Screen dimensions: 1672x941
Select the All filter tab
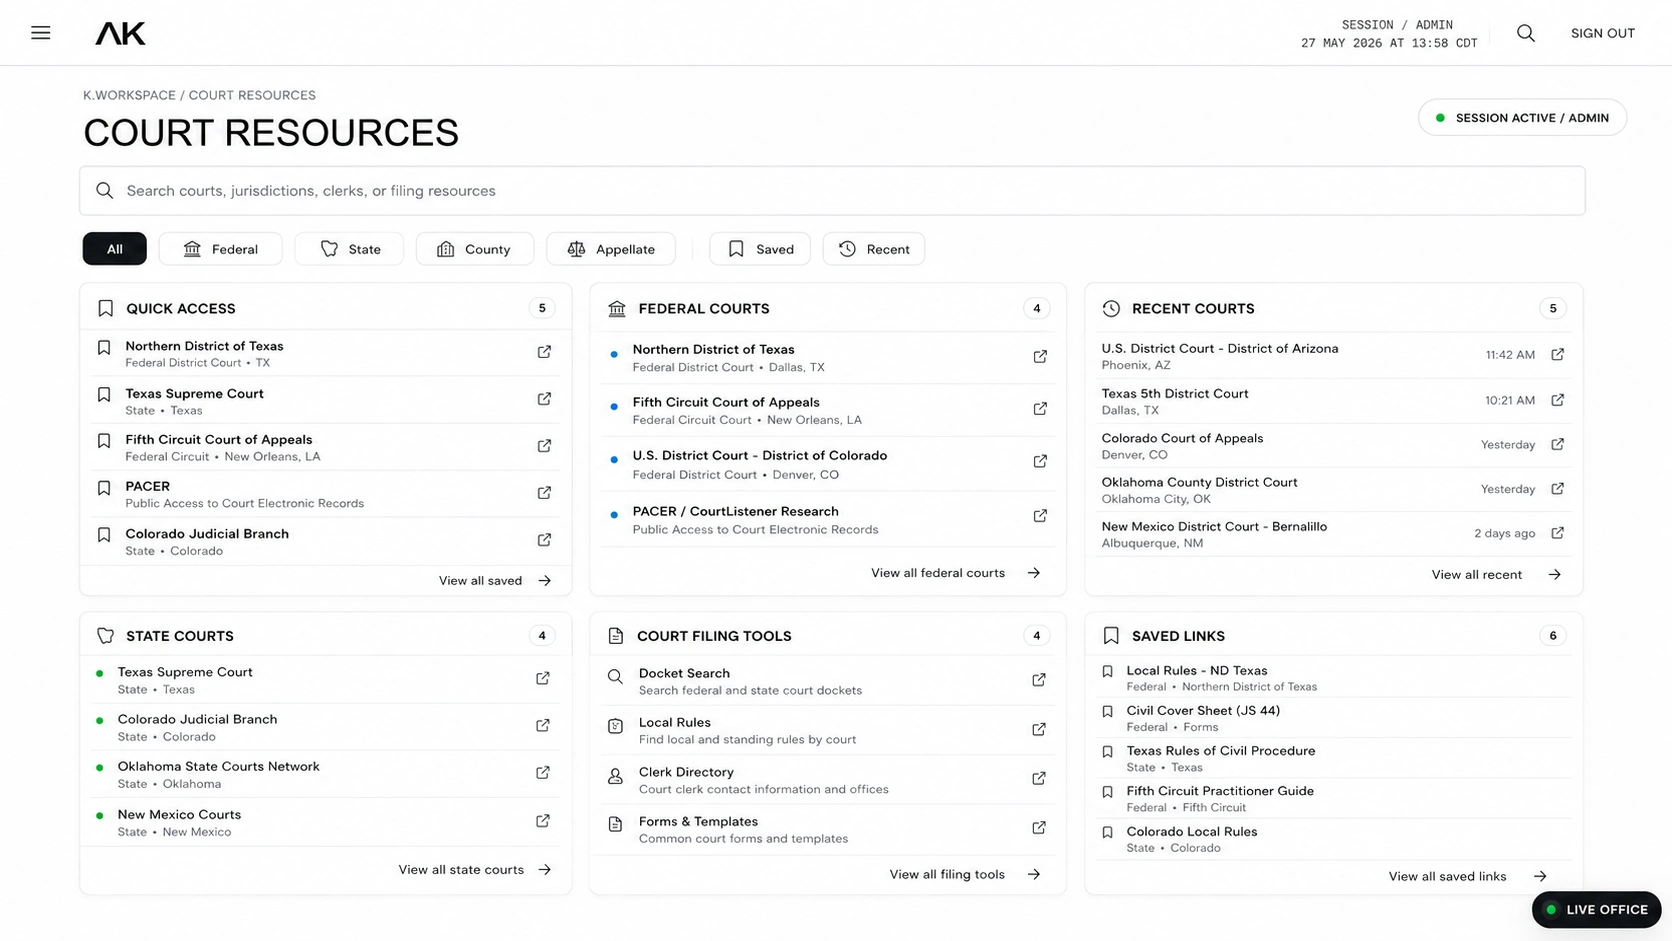pyautogui.click(x=115, y=249)
